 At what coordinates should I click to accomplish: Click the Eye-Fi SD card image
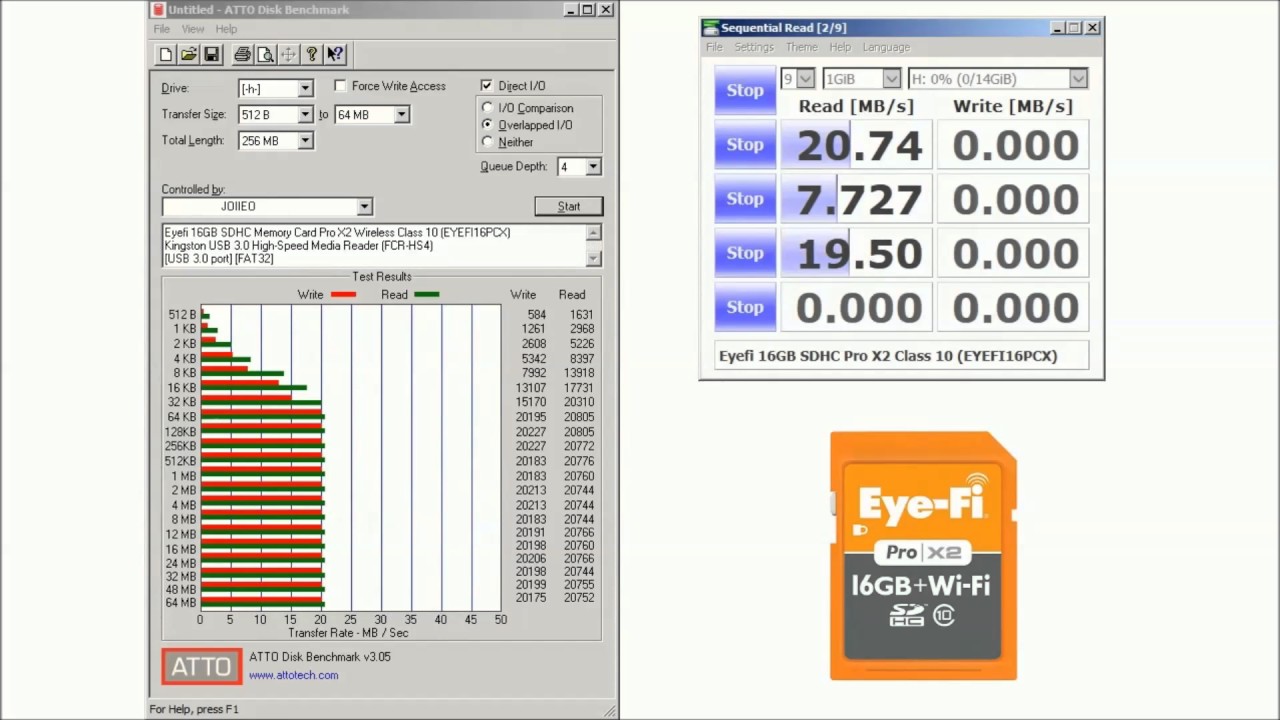click(x=923, y=556)
